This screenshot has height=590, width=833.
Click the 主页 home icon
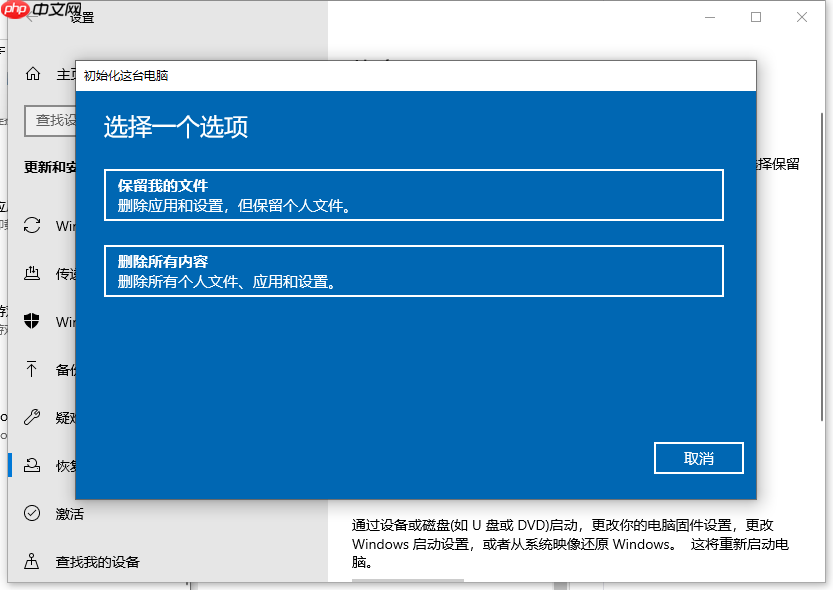[32, 73]
